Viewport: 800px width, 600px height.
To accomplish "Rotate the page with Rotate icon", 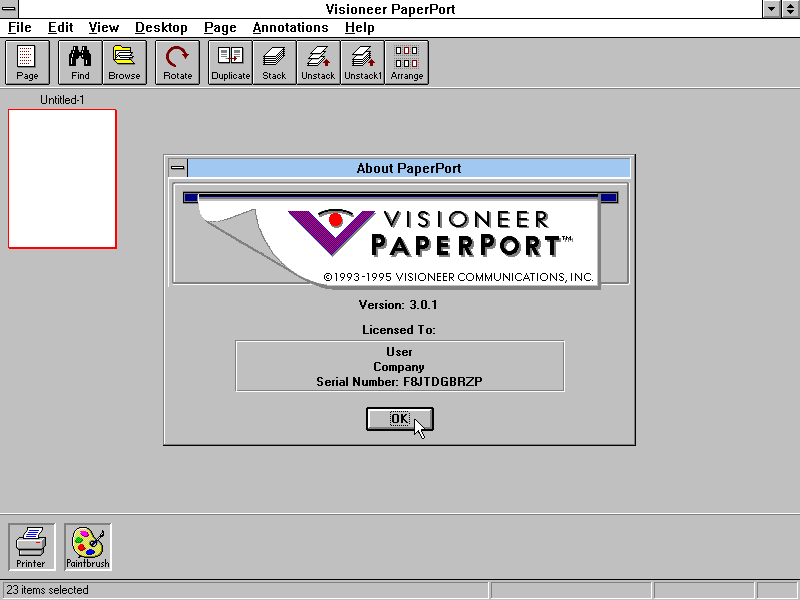I will tap(177, 62).
